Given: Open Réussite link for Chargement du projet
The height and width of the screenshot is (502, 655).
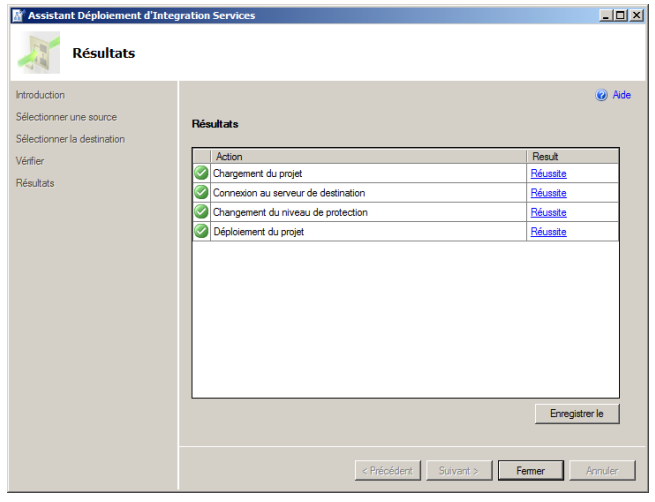Looking at the screenshot, I should pyautogui.click(x=548, y=173).
